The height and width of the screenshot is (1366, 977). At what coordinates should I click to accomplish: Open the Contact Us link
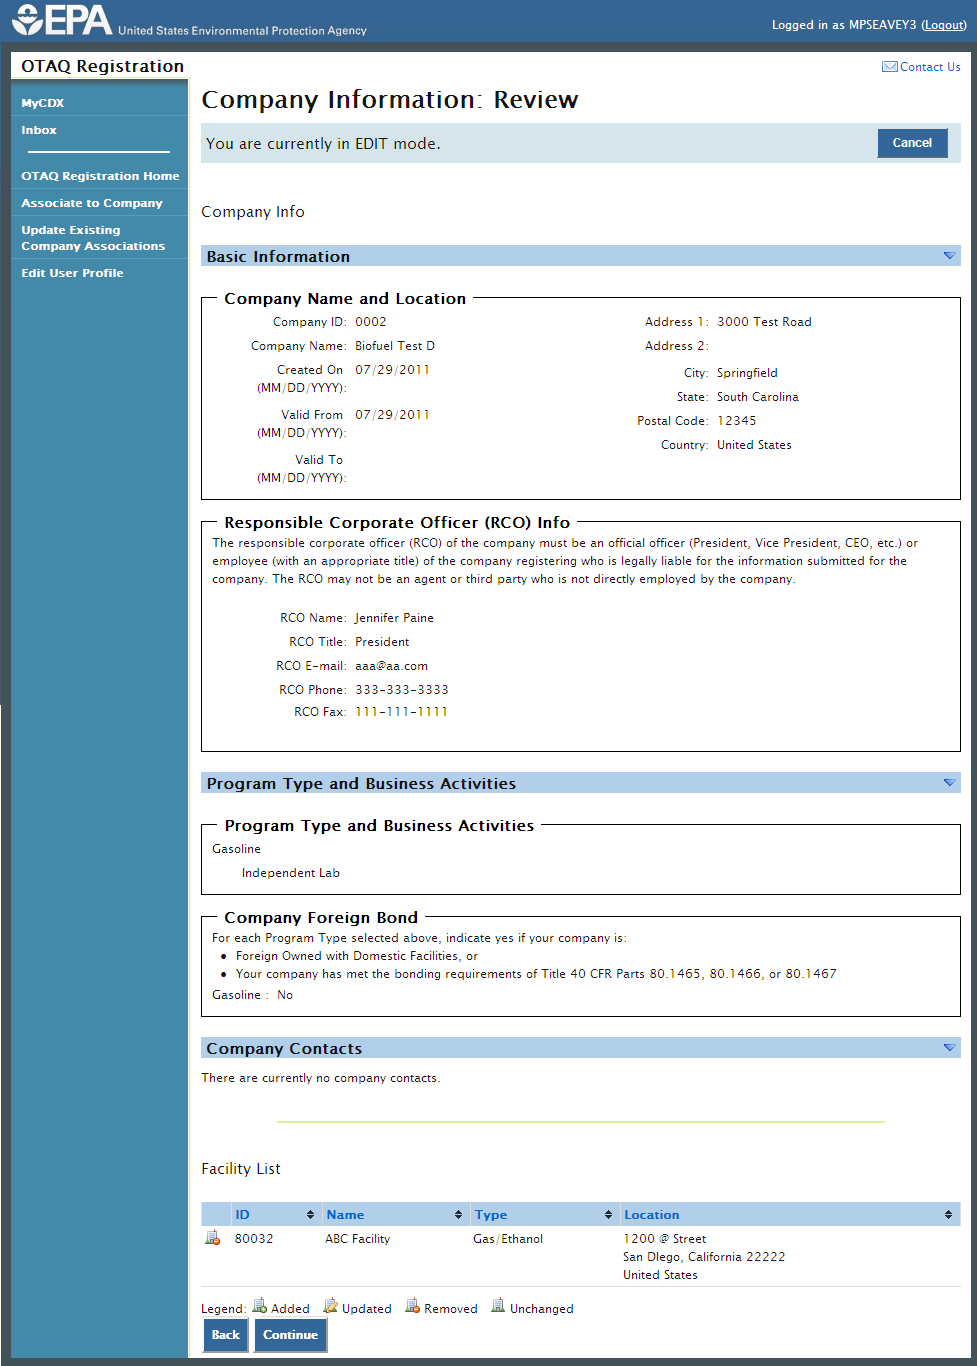coord(930,67)
